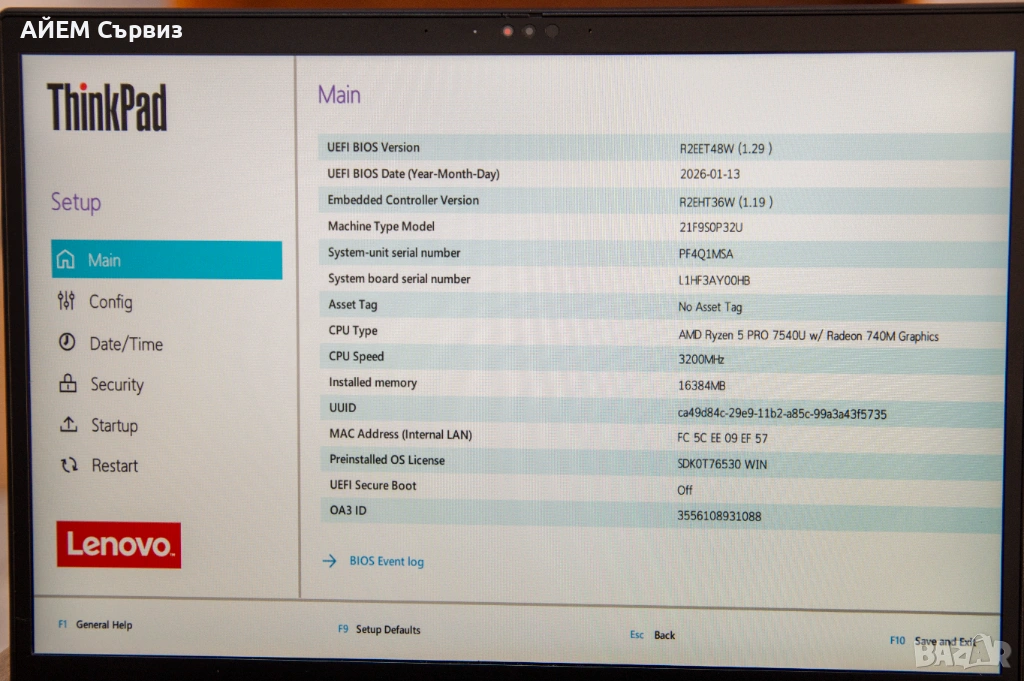Click F9 Setup Defaults
The width and height of the screenshot is (1024, 681).
click(x=379, y=630)
